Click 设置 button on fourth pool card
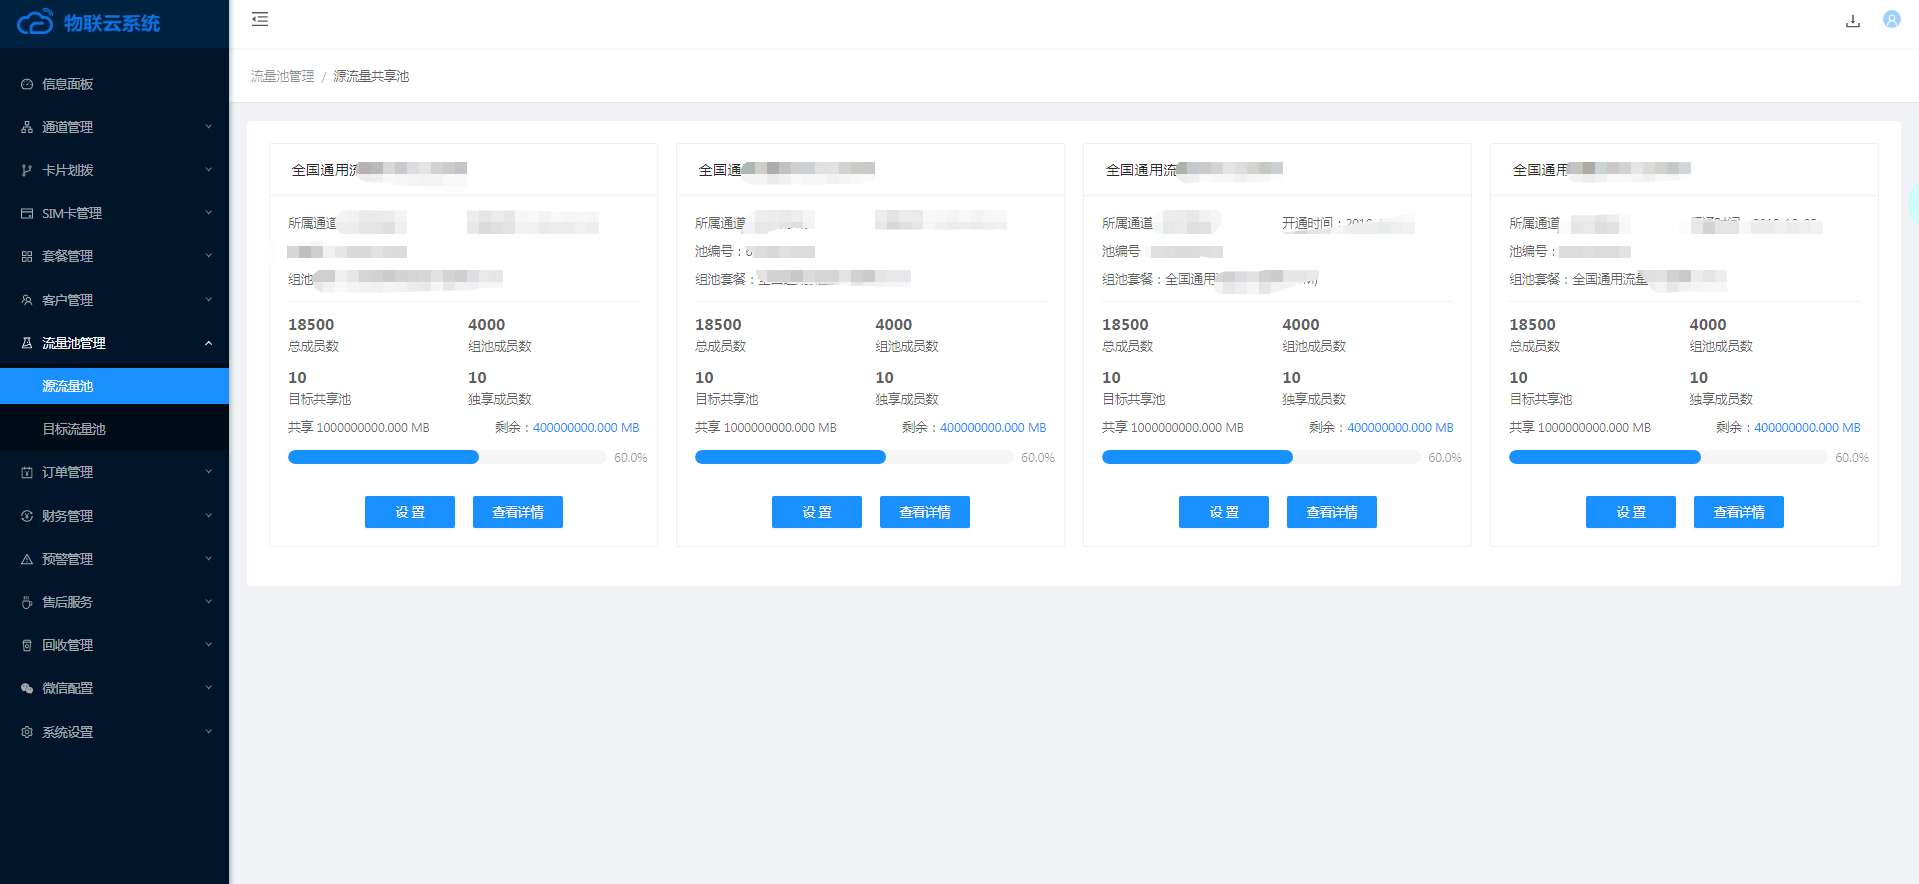 pos(1631,512)
